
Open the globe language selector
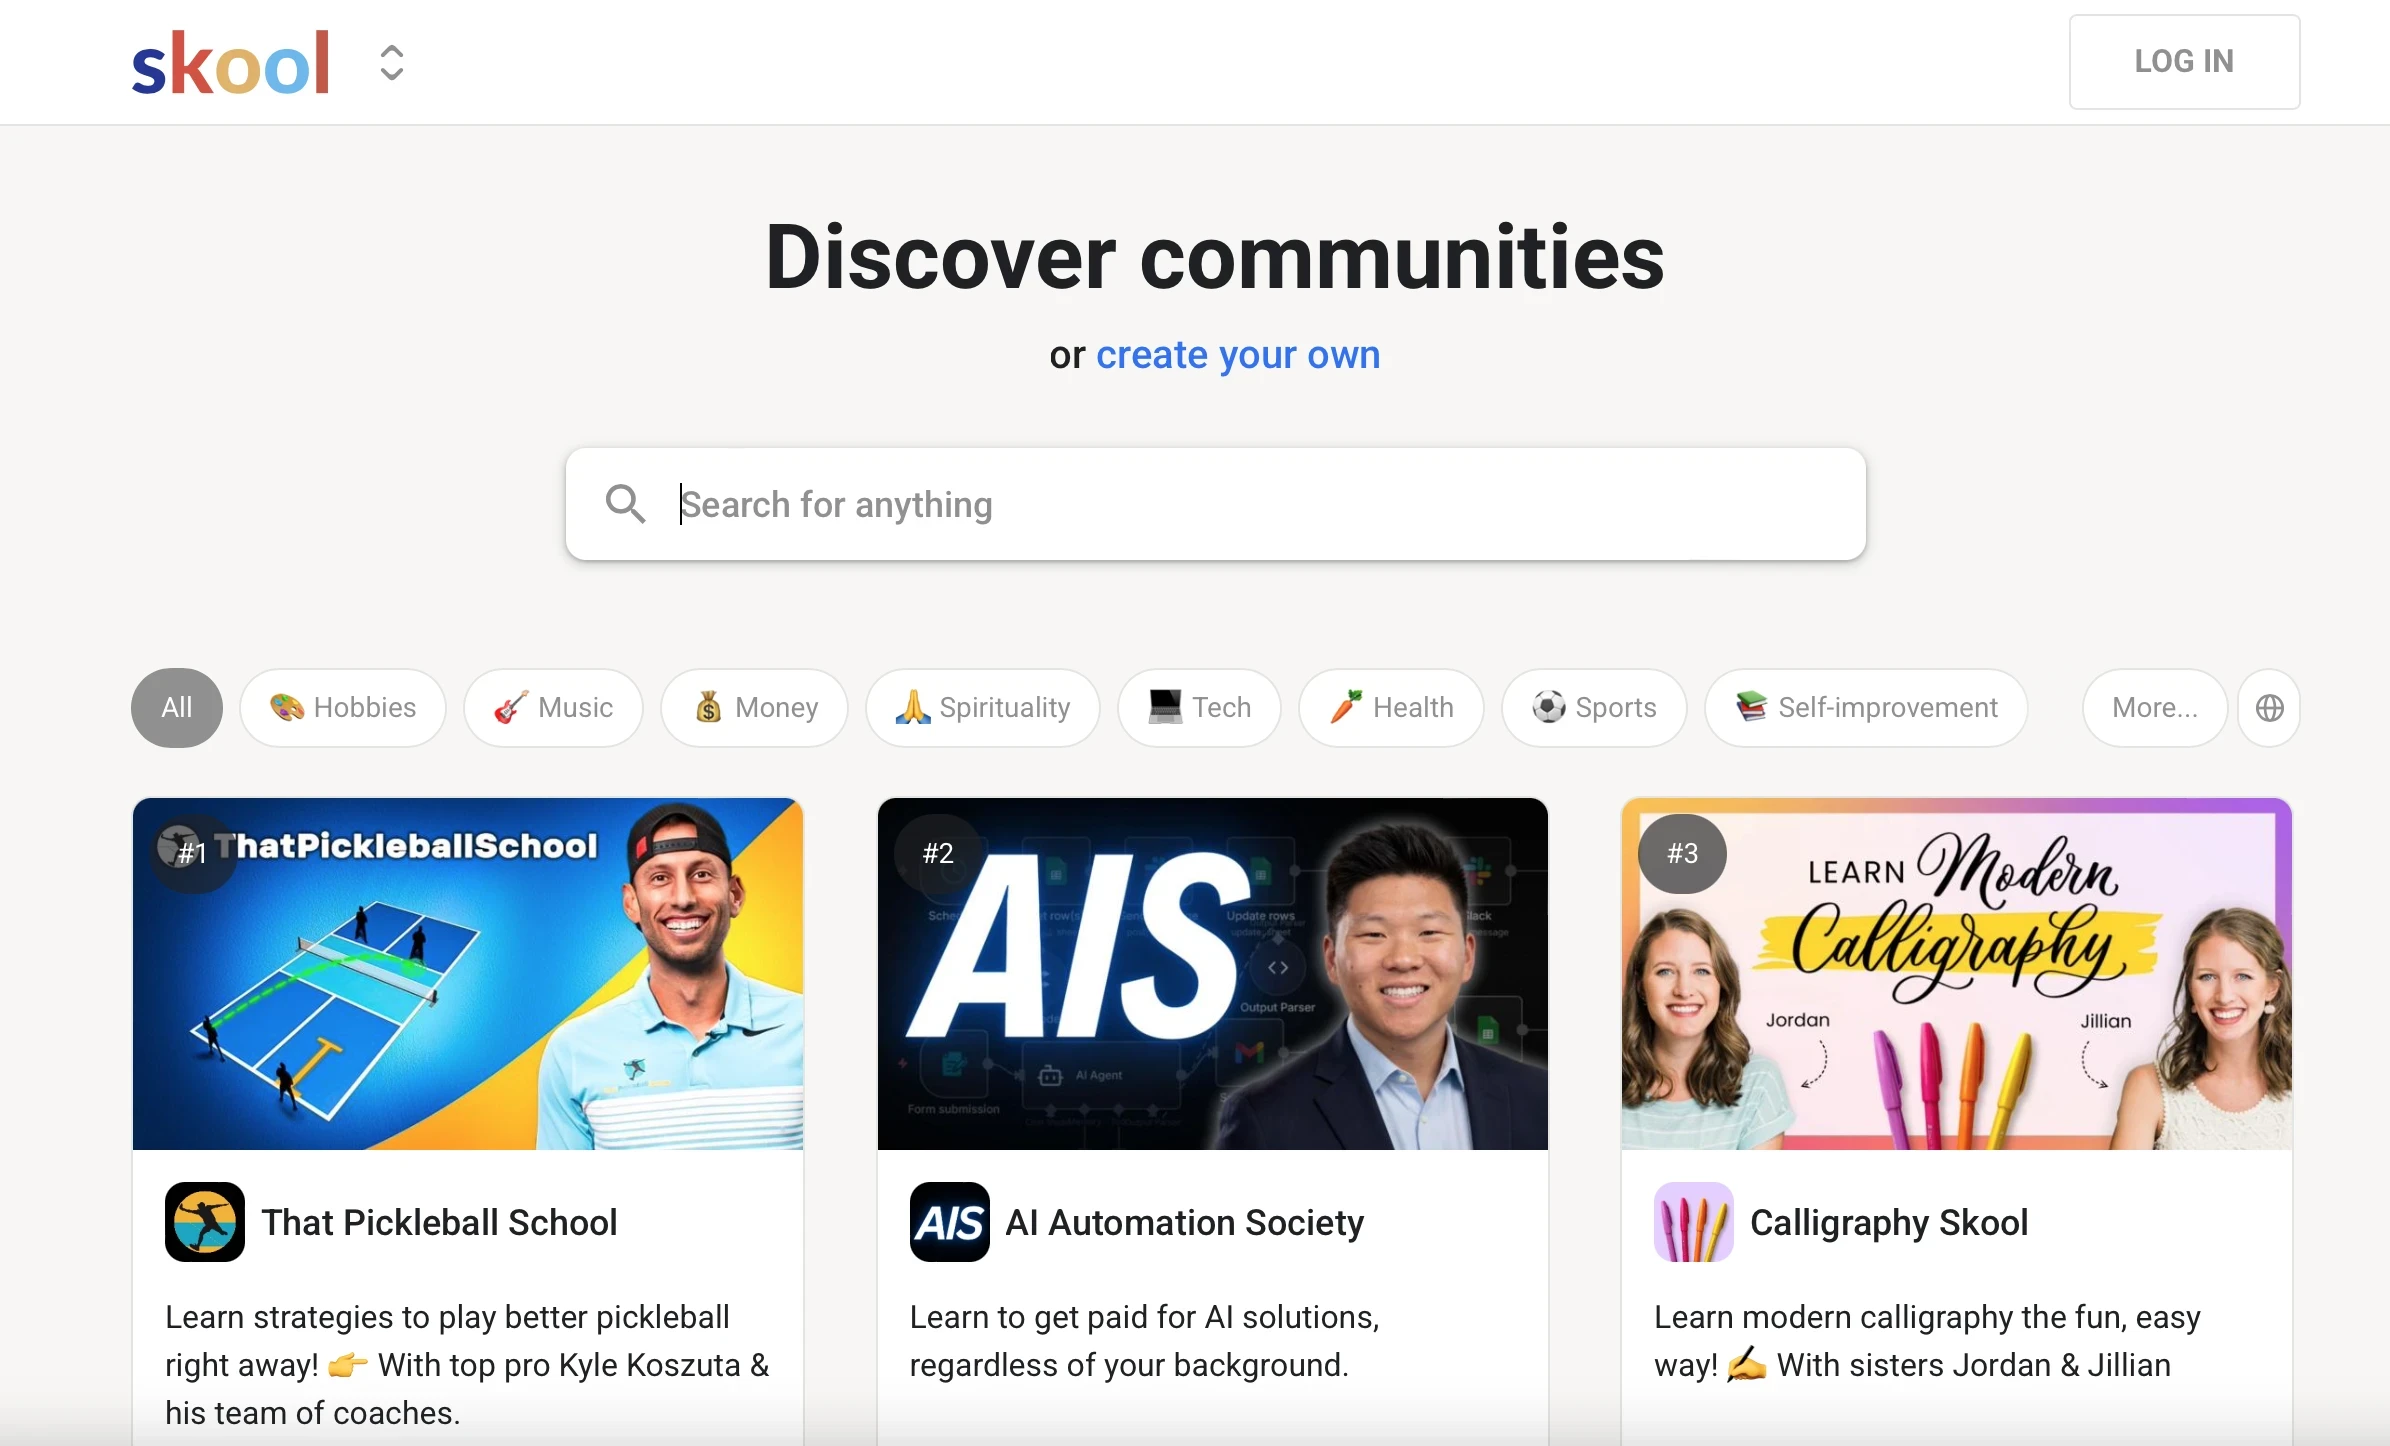point(2269,708)
